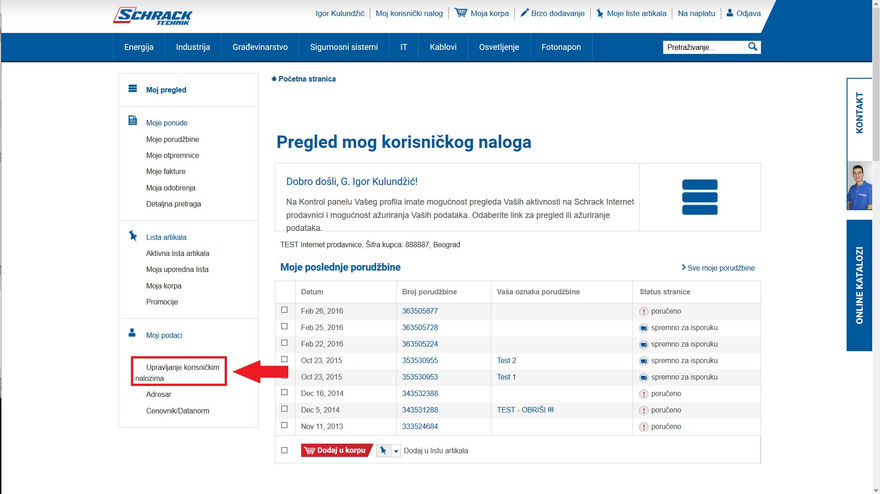
Task: Open Aktivna lista artikala in sidebar
Action: point(177,253)
